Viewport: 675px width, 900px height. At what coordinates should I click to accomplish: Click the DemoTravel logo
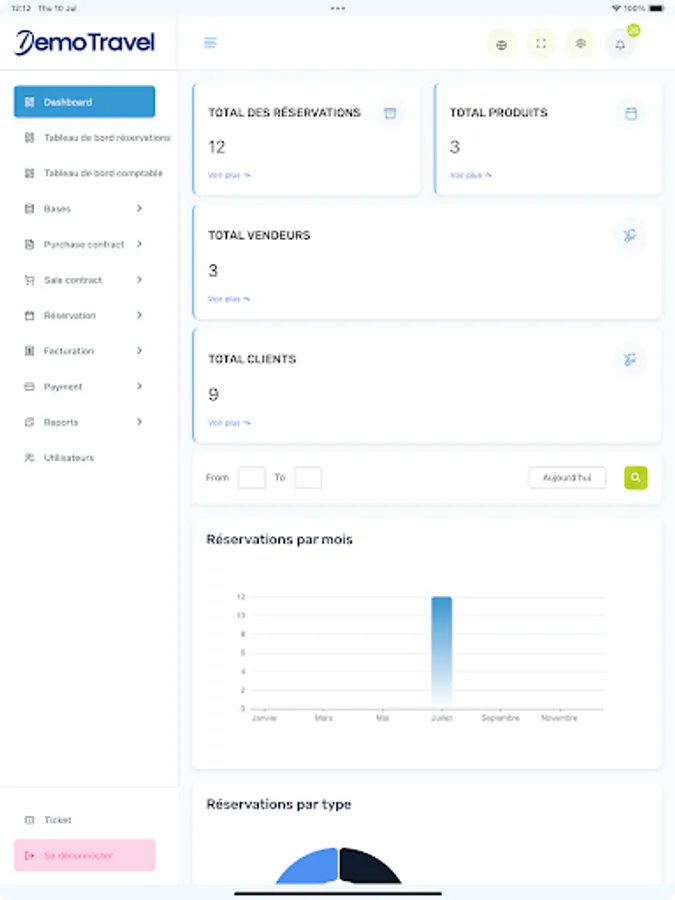tap(85, 42)
